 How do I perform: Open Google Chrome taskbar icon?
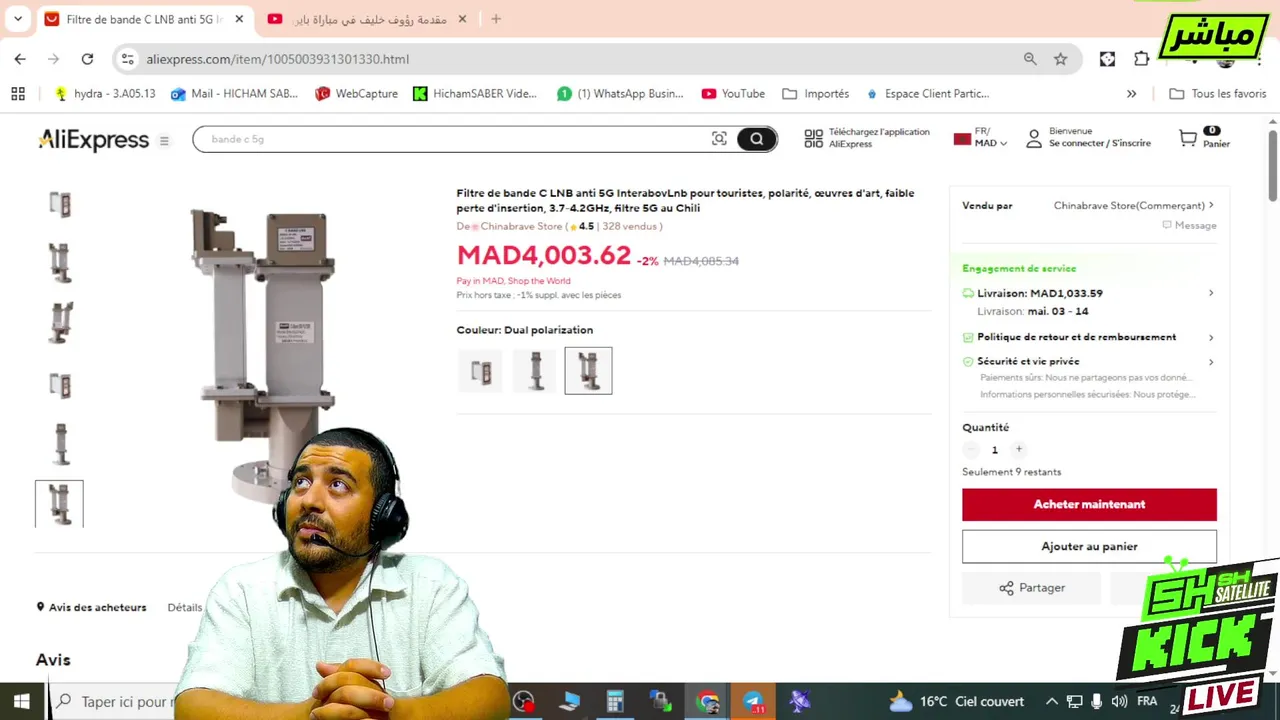click(x=708, y=701)
